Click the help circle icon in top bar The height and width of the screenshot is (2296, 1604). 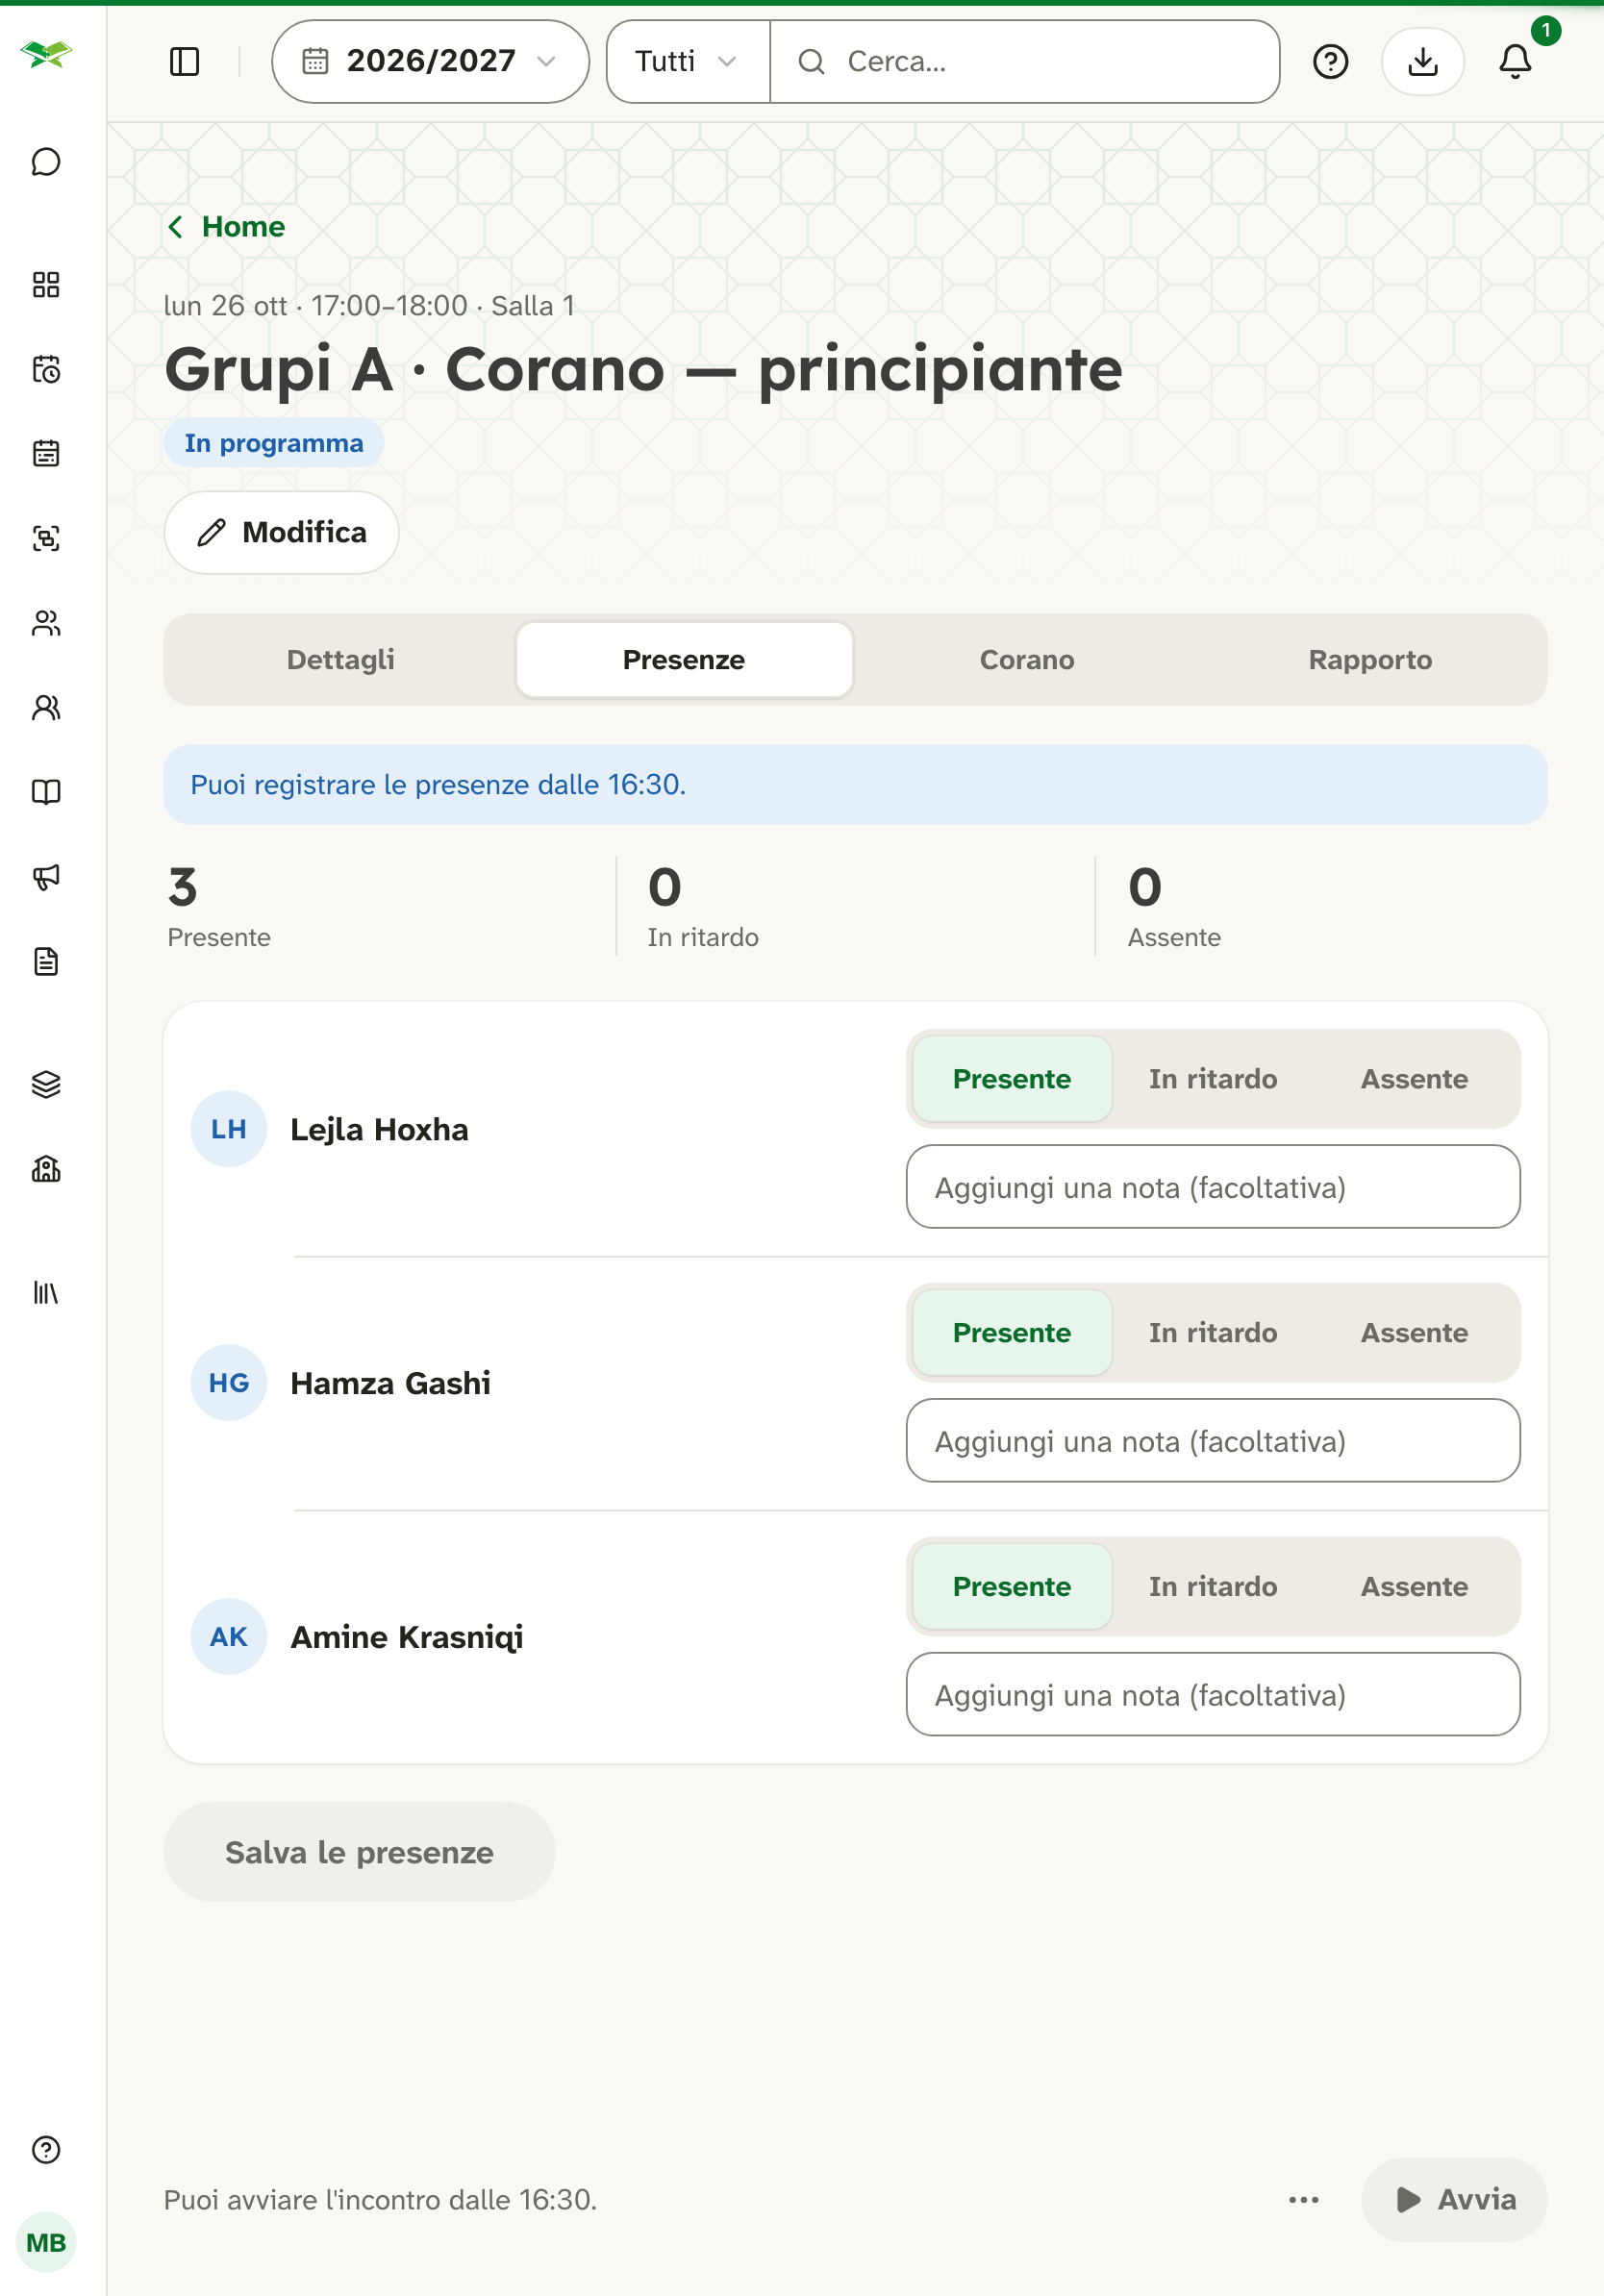point(1330,62)
